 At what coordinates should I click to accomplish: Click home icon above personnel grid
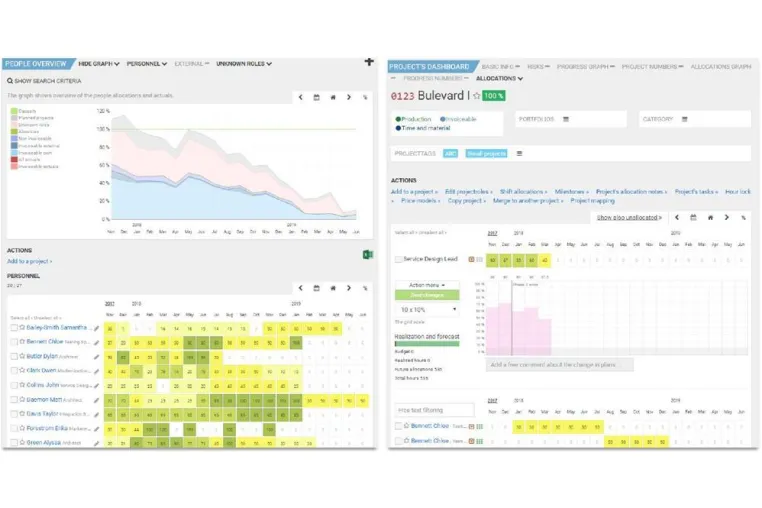[x=333, y=288]
